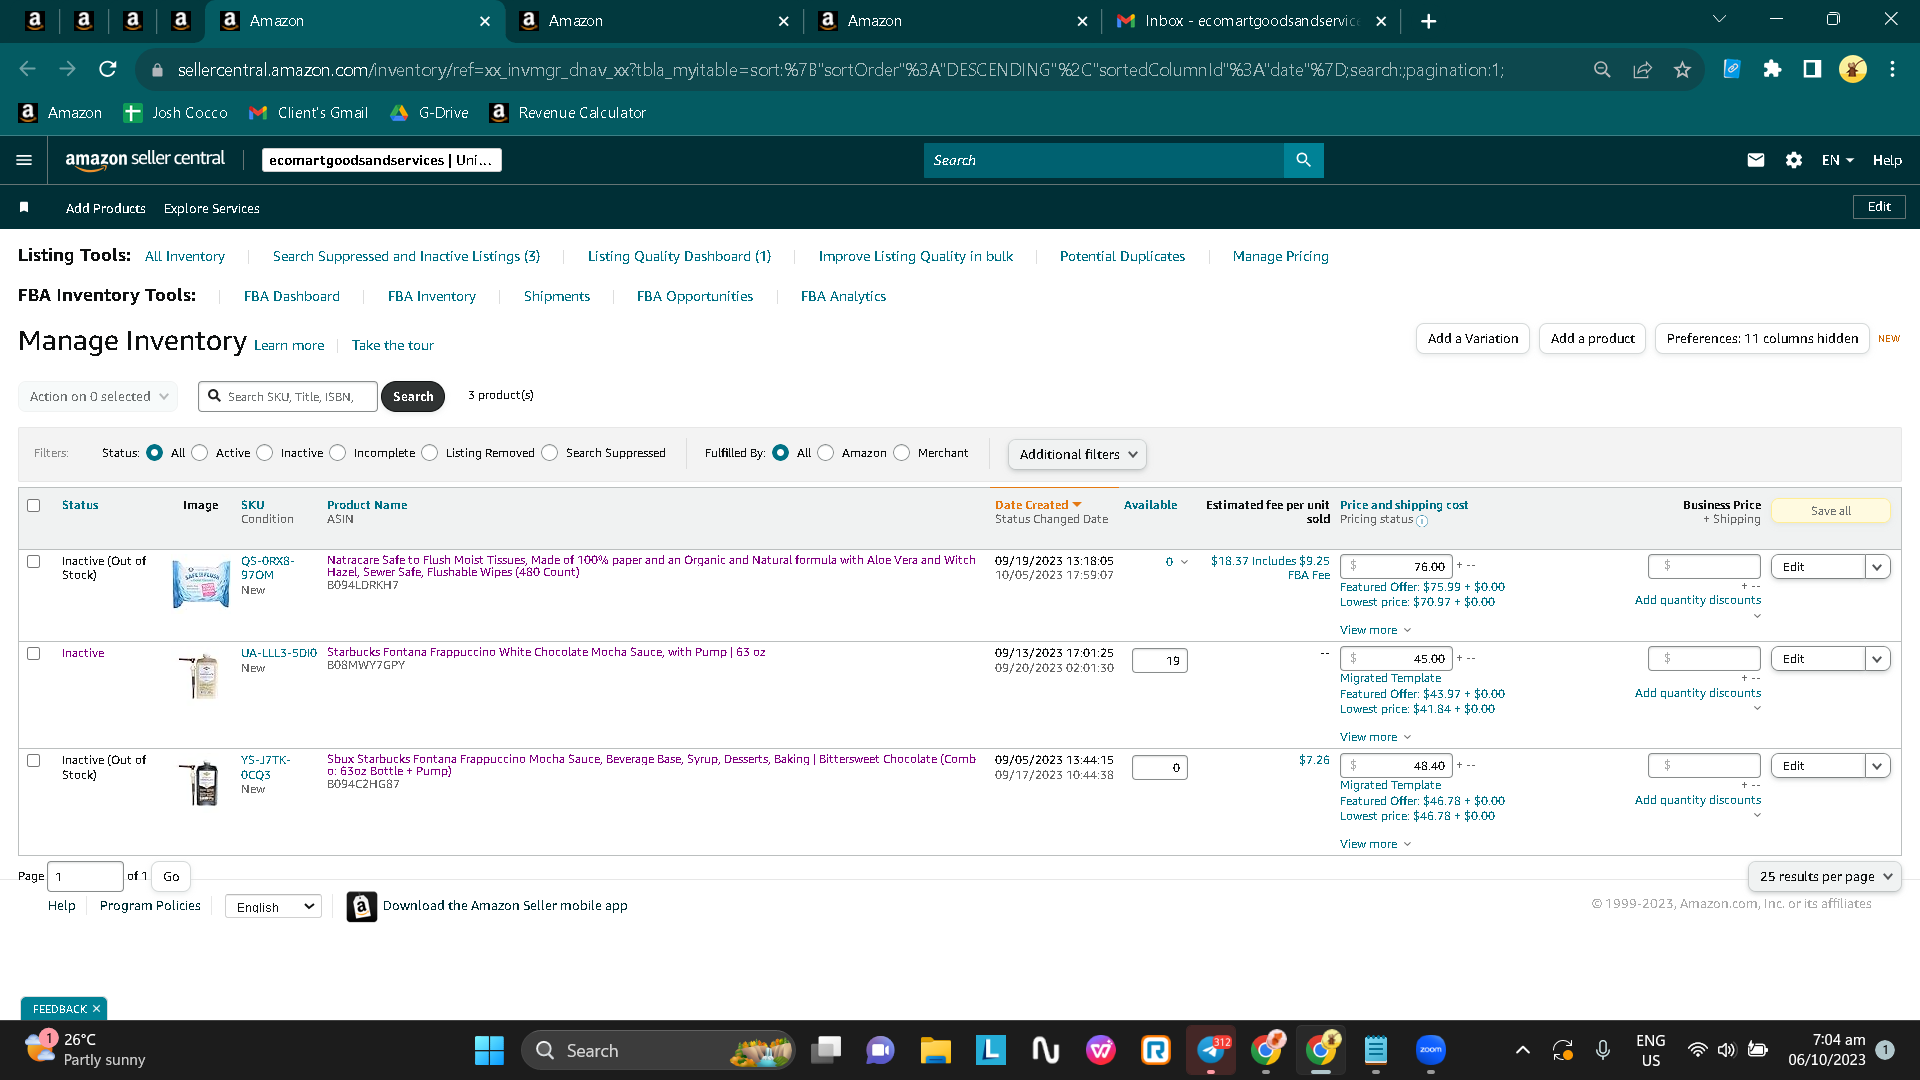Screen dimensions: 1920x1080
Task: Select the UA-LLL3-5DI0 row checkbox
Action: (34, 654)
